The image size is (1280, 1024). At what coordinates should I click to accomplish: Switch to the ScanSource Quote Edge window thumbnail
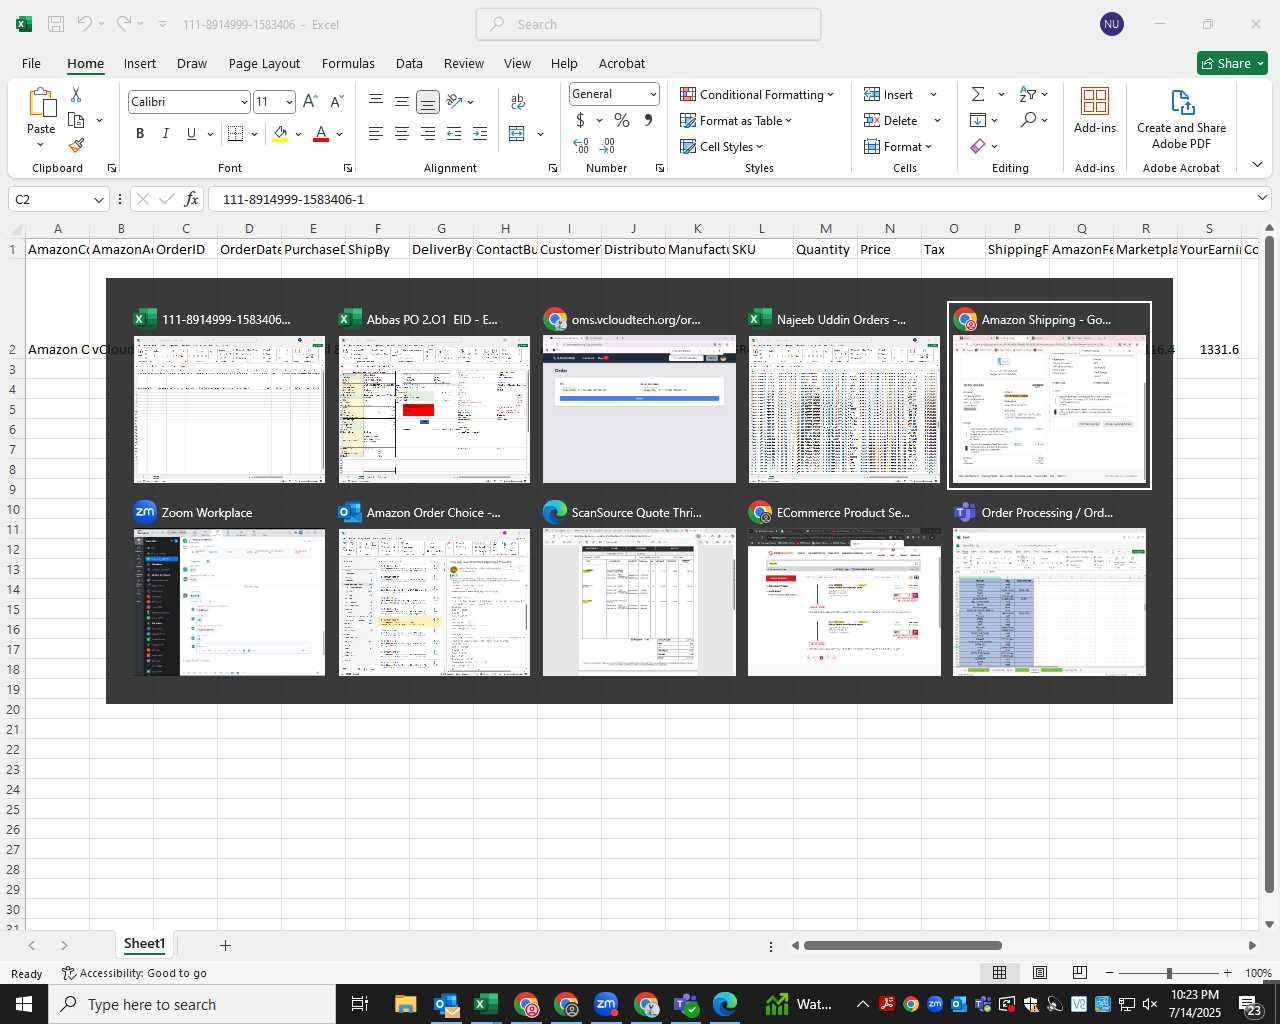pos(639,590)
